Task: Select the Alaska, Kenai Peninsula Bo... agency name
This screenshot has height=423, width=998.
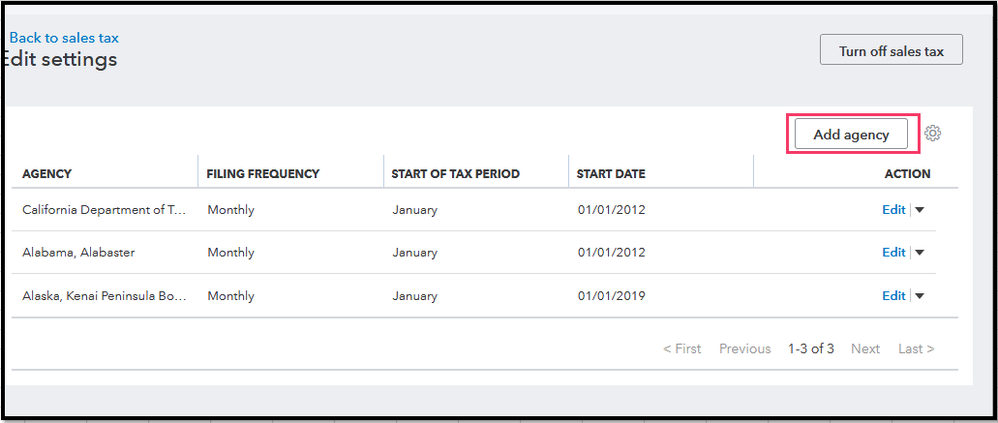Action: [x=104, y=296]
